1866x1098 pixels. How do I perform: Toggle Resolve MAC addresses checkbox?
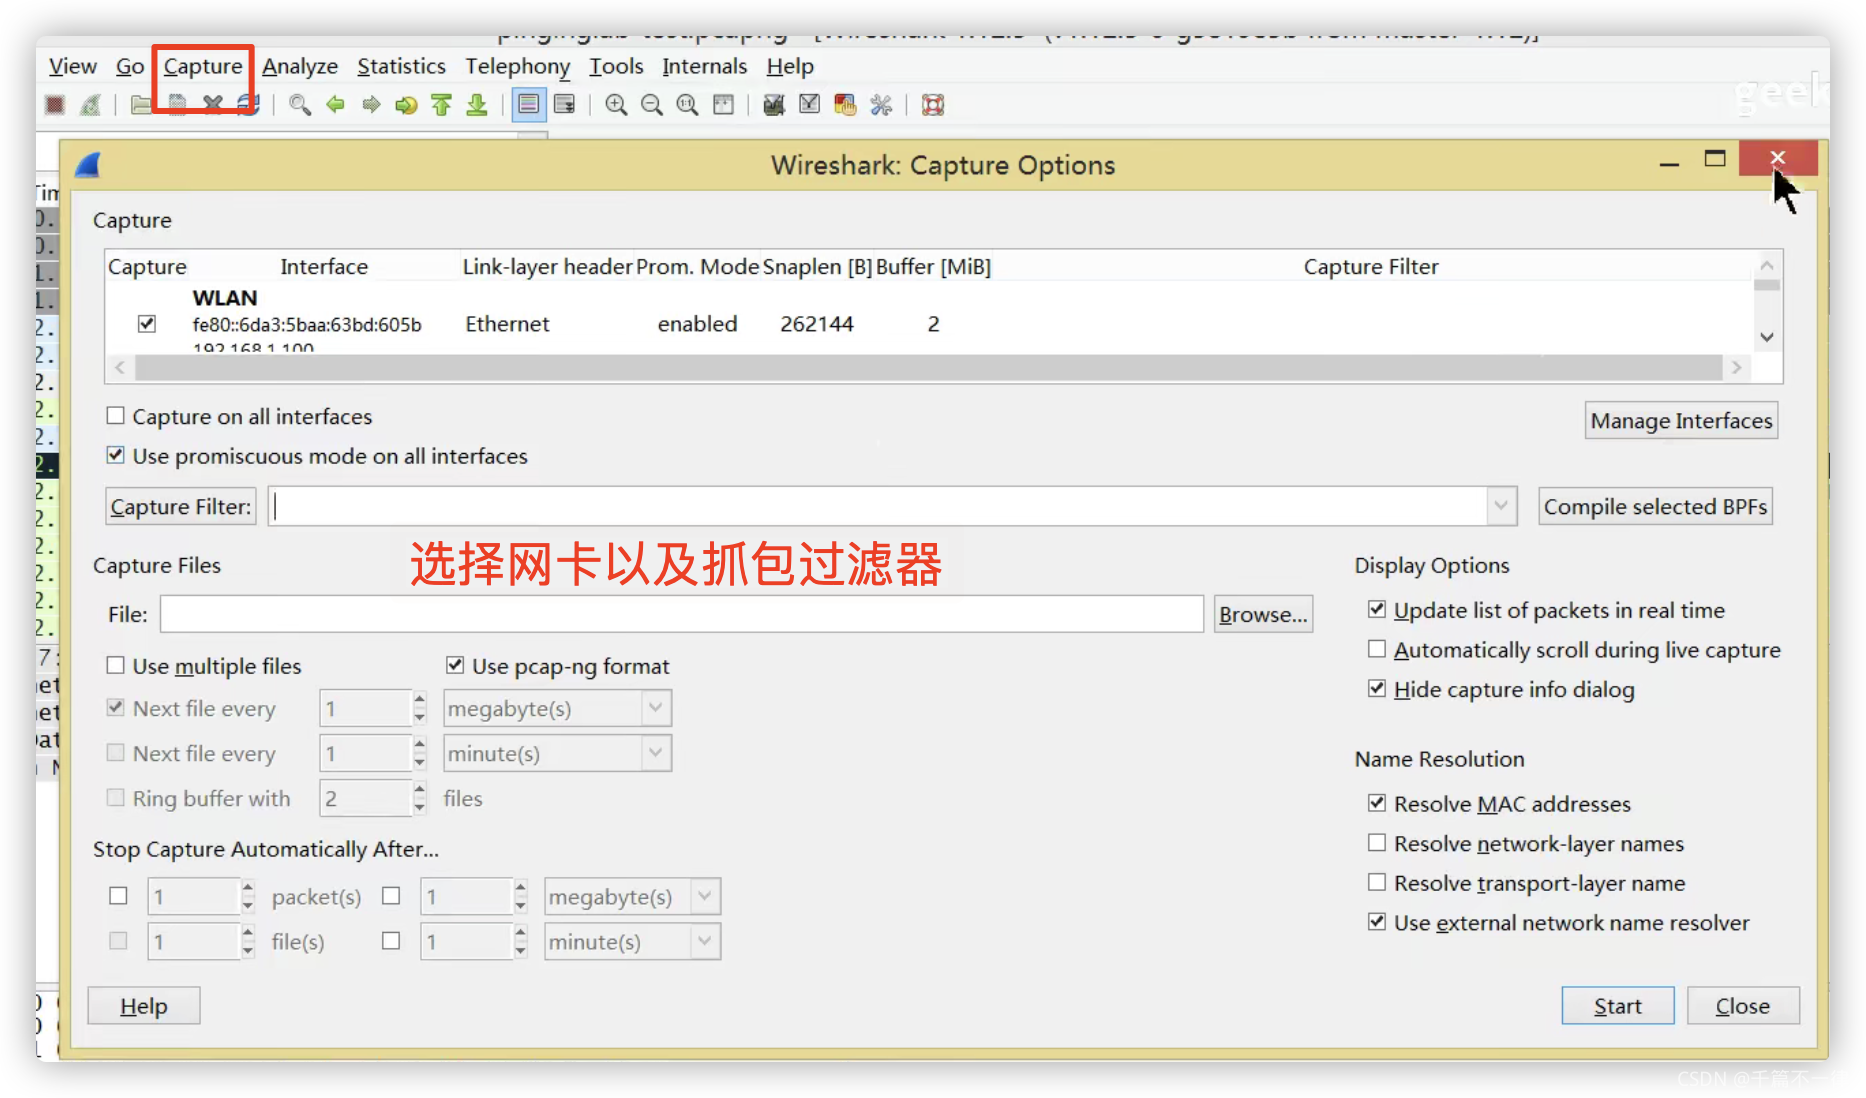coord(1377,803)
